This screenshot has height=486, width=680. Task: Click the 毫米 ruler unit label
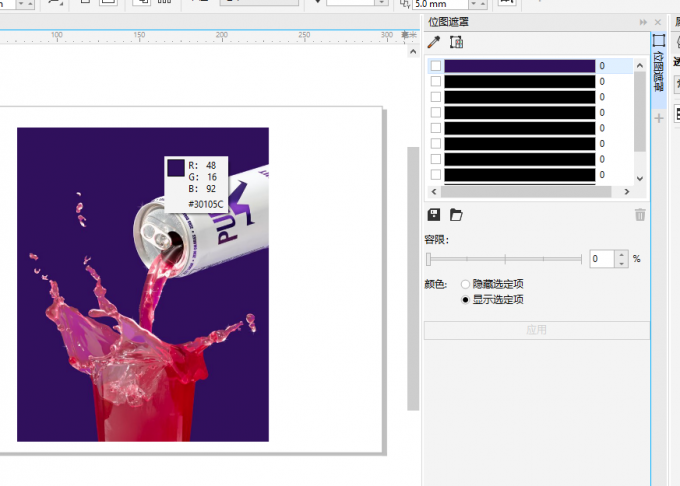[409, 35]
